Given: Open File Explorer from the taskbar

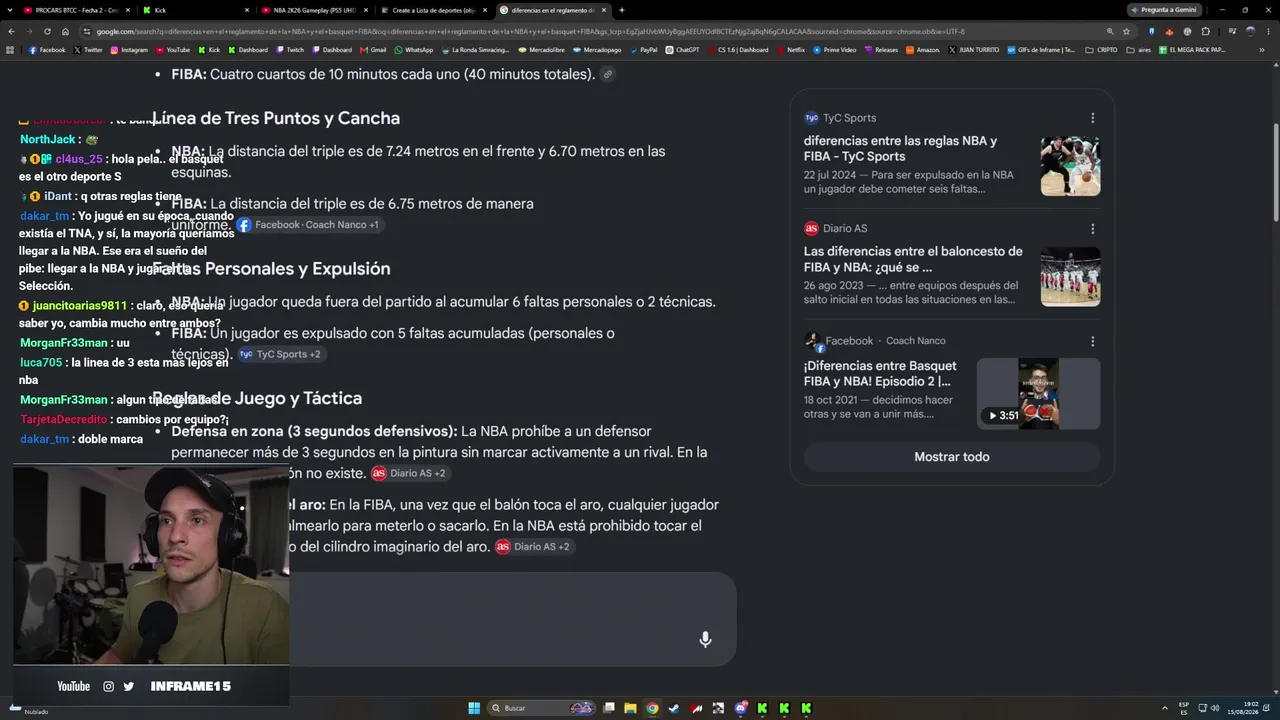Looking at the screenshot, I should (630, 708).
